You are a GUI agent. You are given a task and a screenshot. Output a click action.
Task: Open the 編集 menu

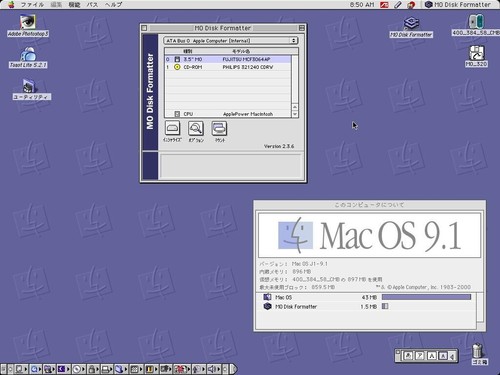point(56,5)
